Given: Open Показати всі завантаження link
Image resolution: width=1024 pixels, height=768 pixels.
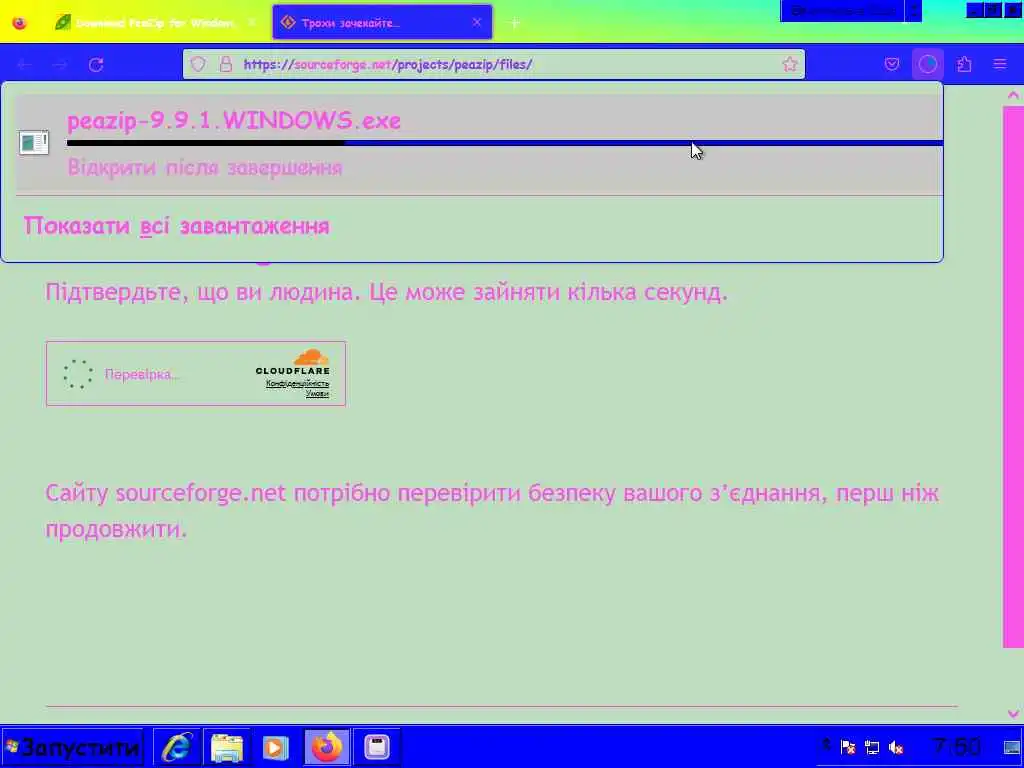Looking at the screenshot, I should coord(176,226).
